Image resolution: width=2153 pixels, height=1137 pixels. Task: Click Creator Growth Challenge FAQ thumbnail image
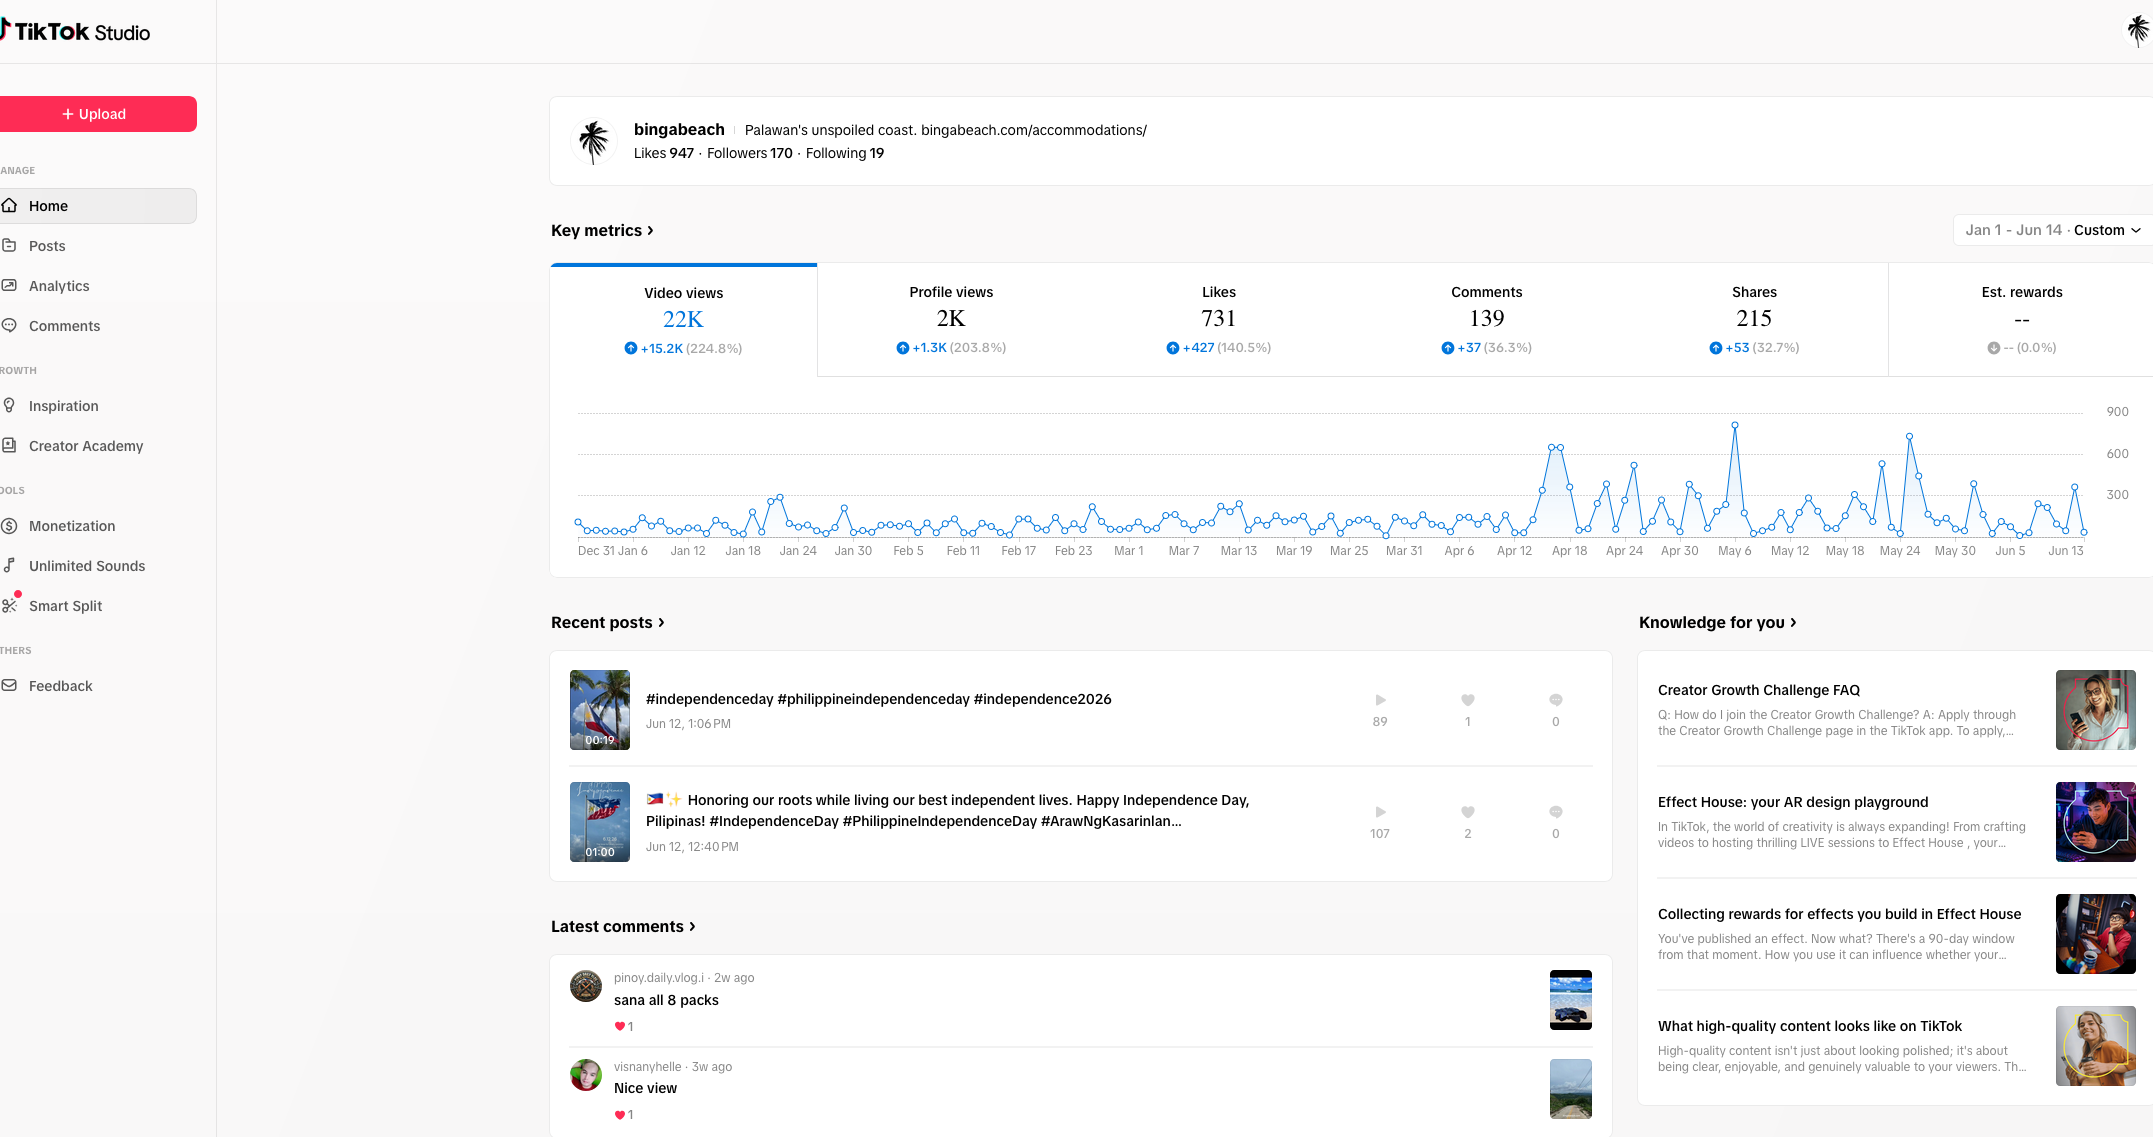coord(2096,710)
